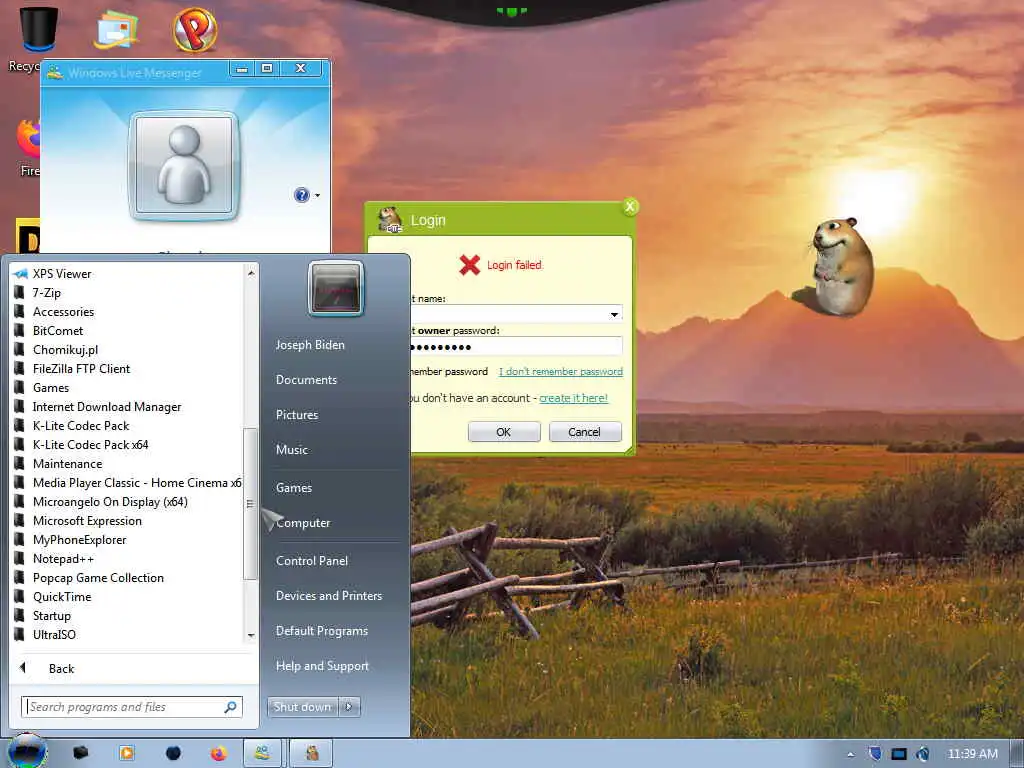Click the programs list scroll up arrow
Image resolution: width=1024 pixels, height=768 pixels.
[251, 273]
